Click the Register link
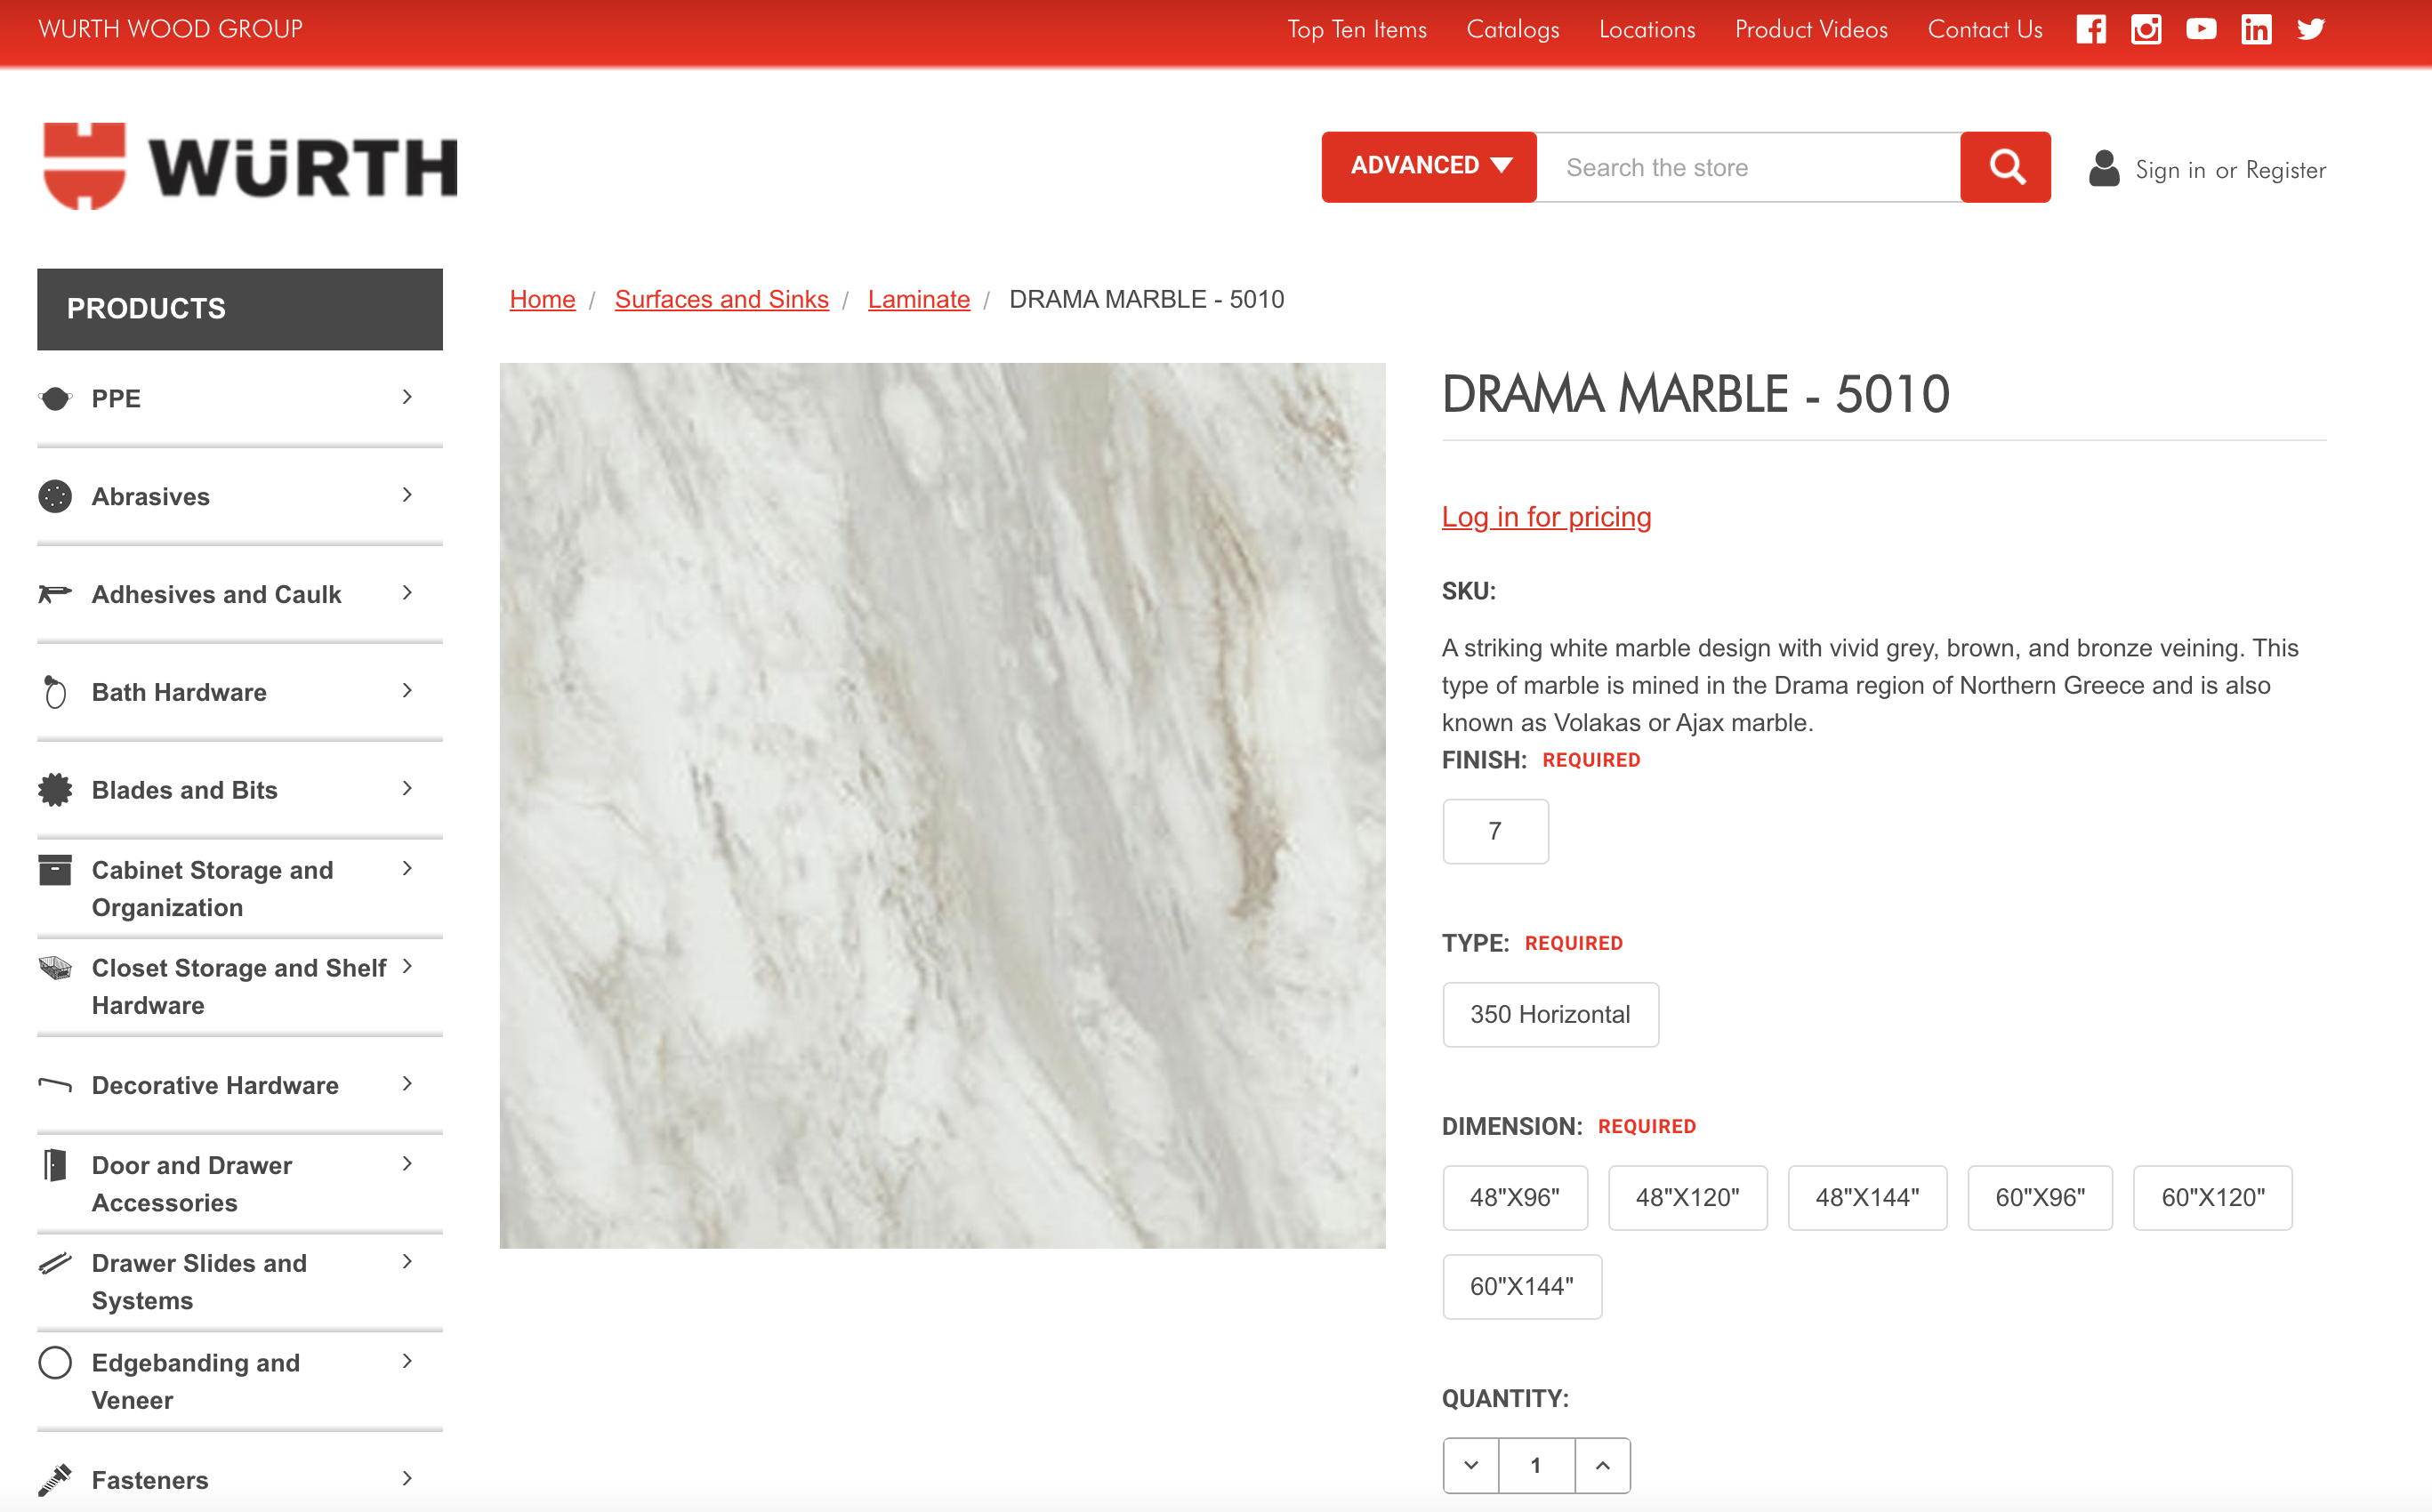The image size is (2432, 1512). tap(2285, 170)
